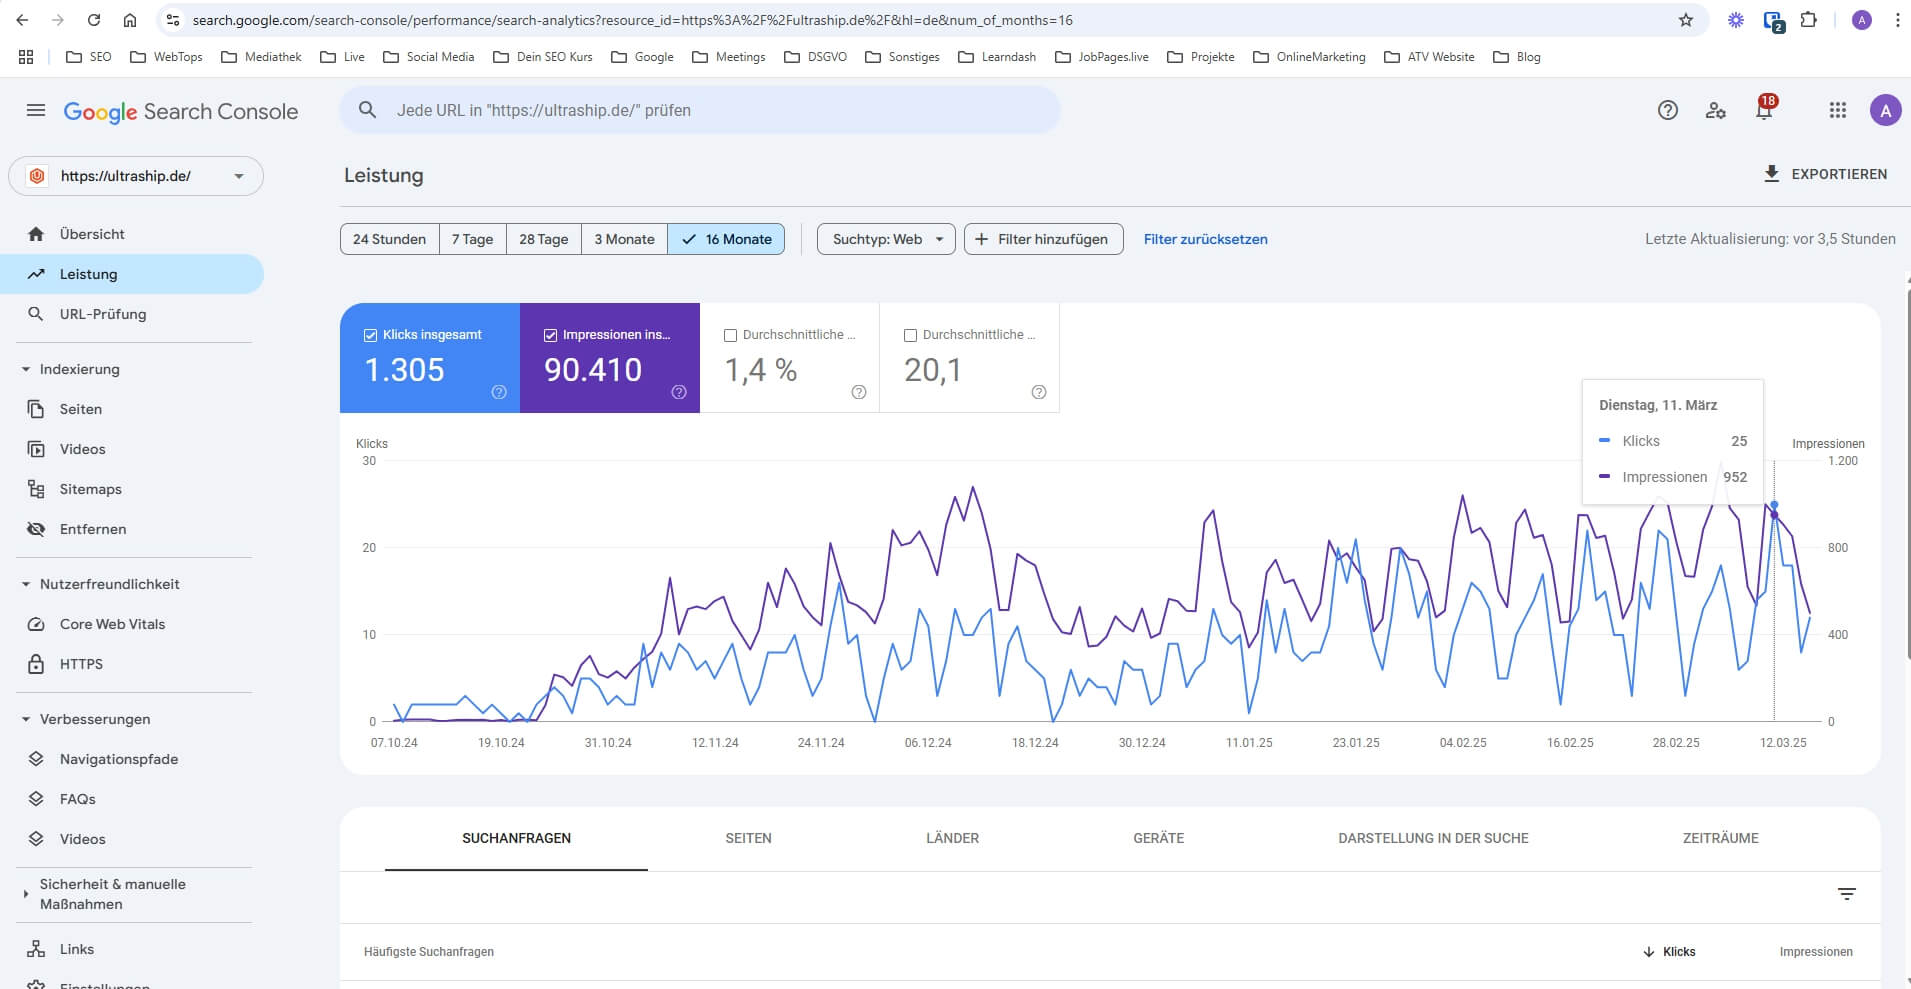Click the Exportieren download icon

pyautogui.click(x=1771, y=174)
